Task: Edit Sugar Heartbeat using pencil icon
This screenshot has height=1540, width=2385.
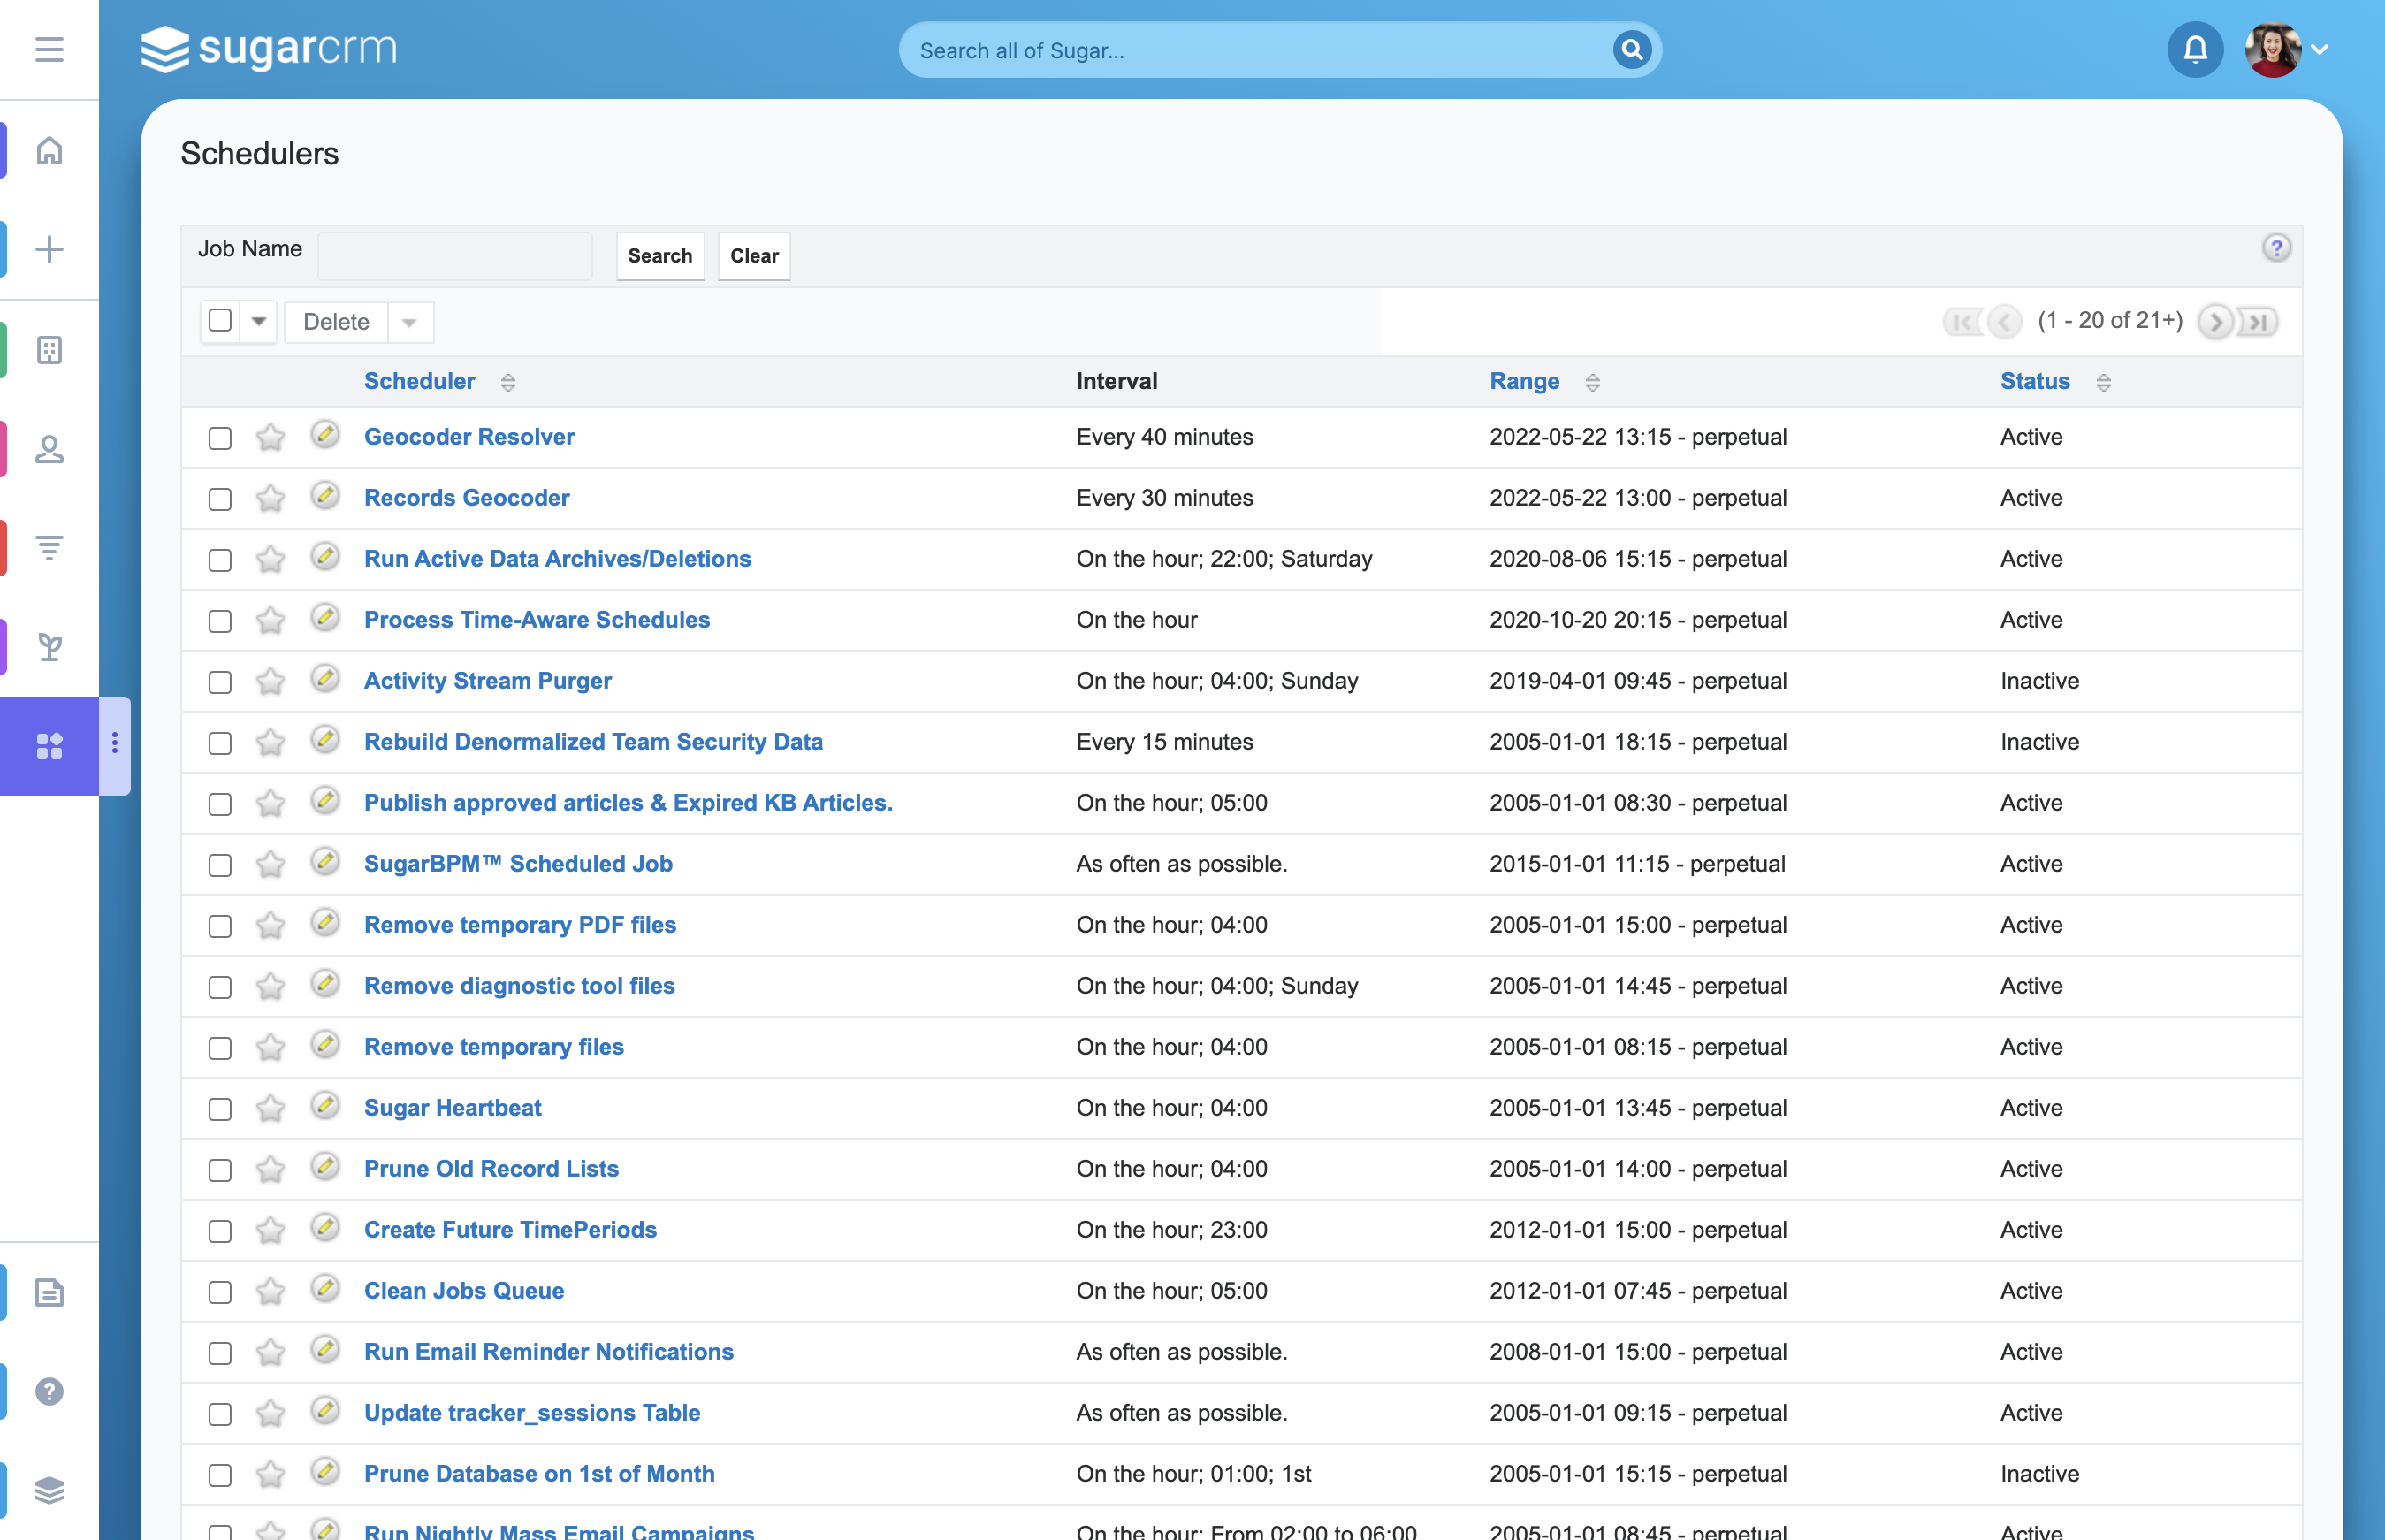Action: point(325,1106)
